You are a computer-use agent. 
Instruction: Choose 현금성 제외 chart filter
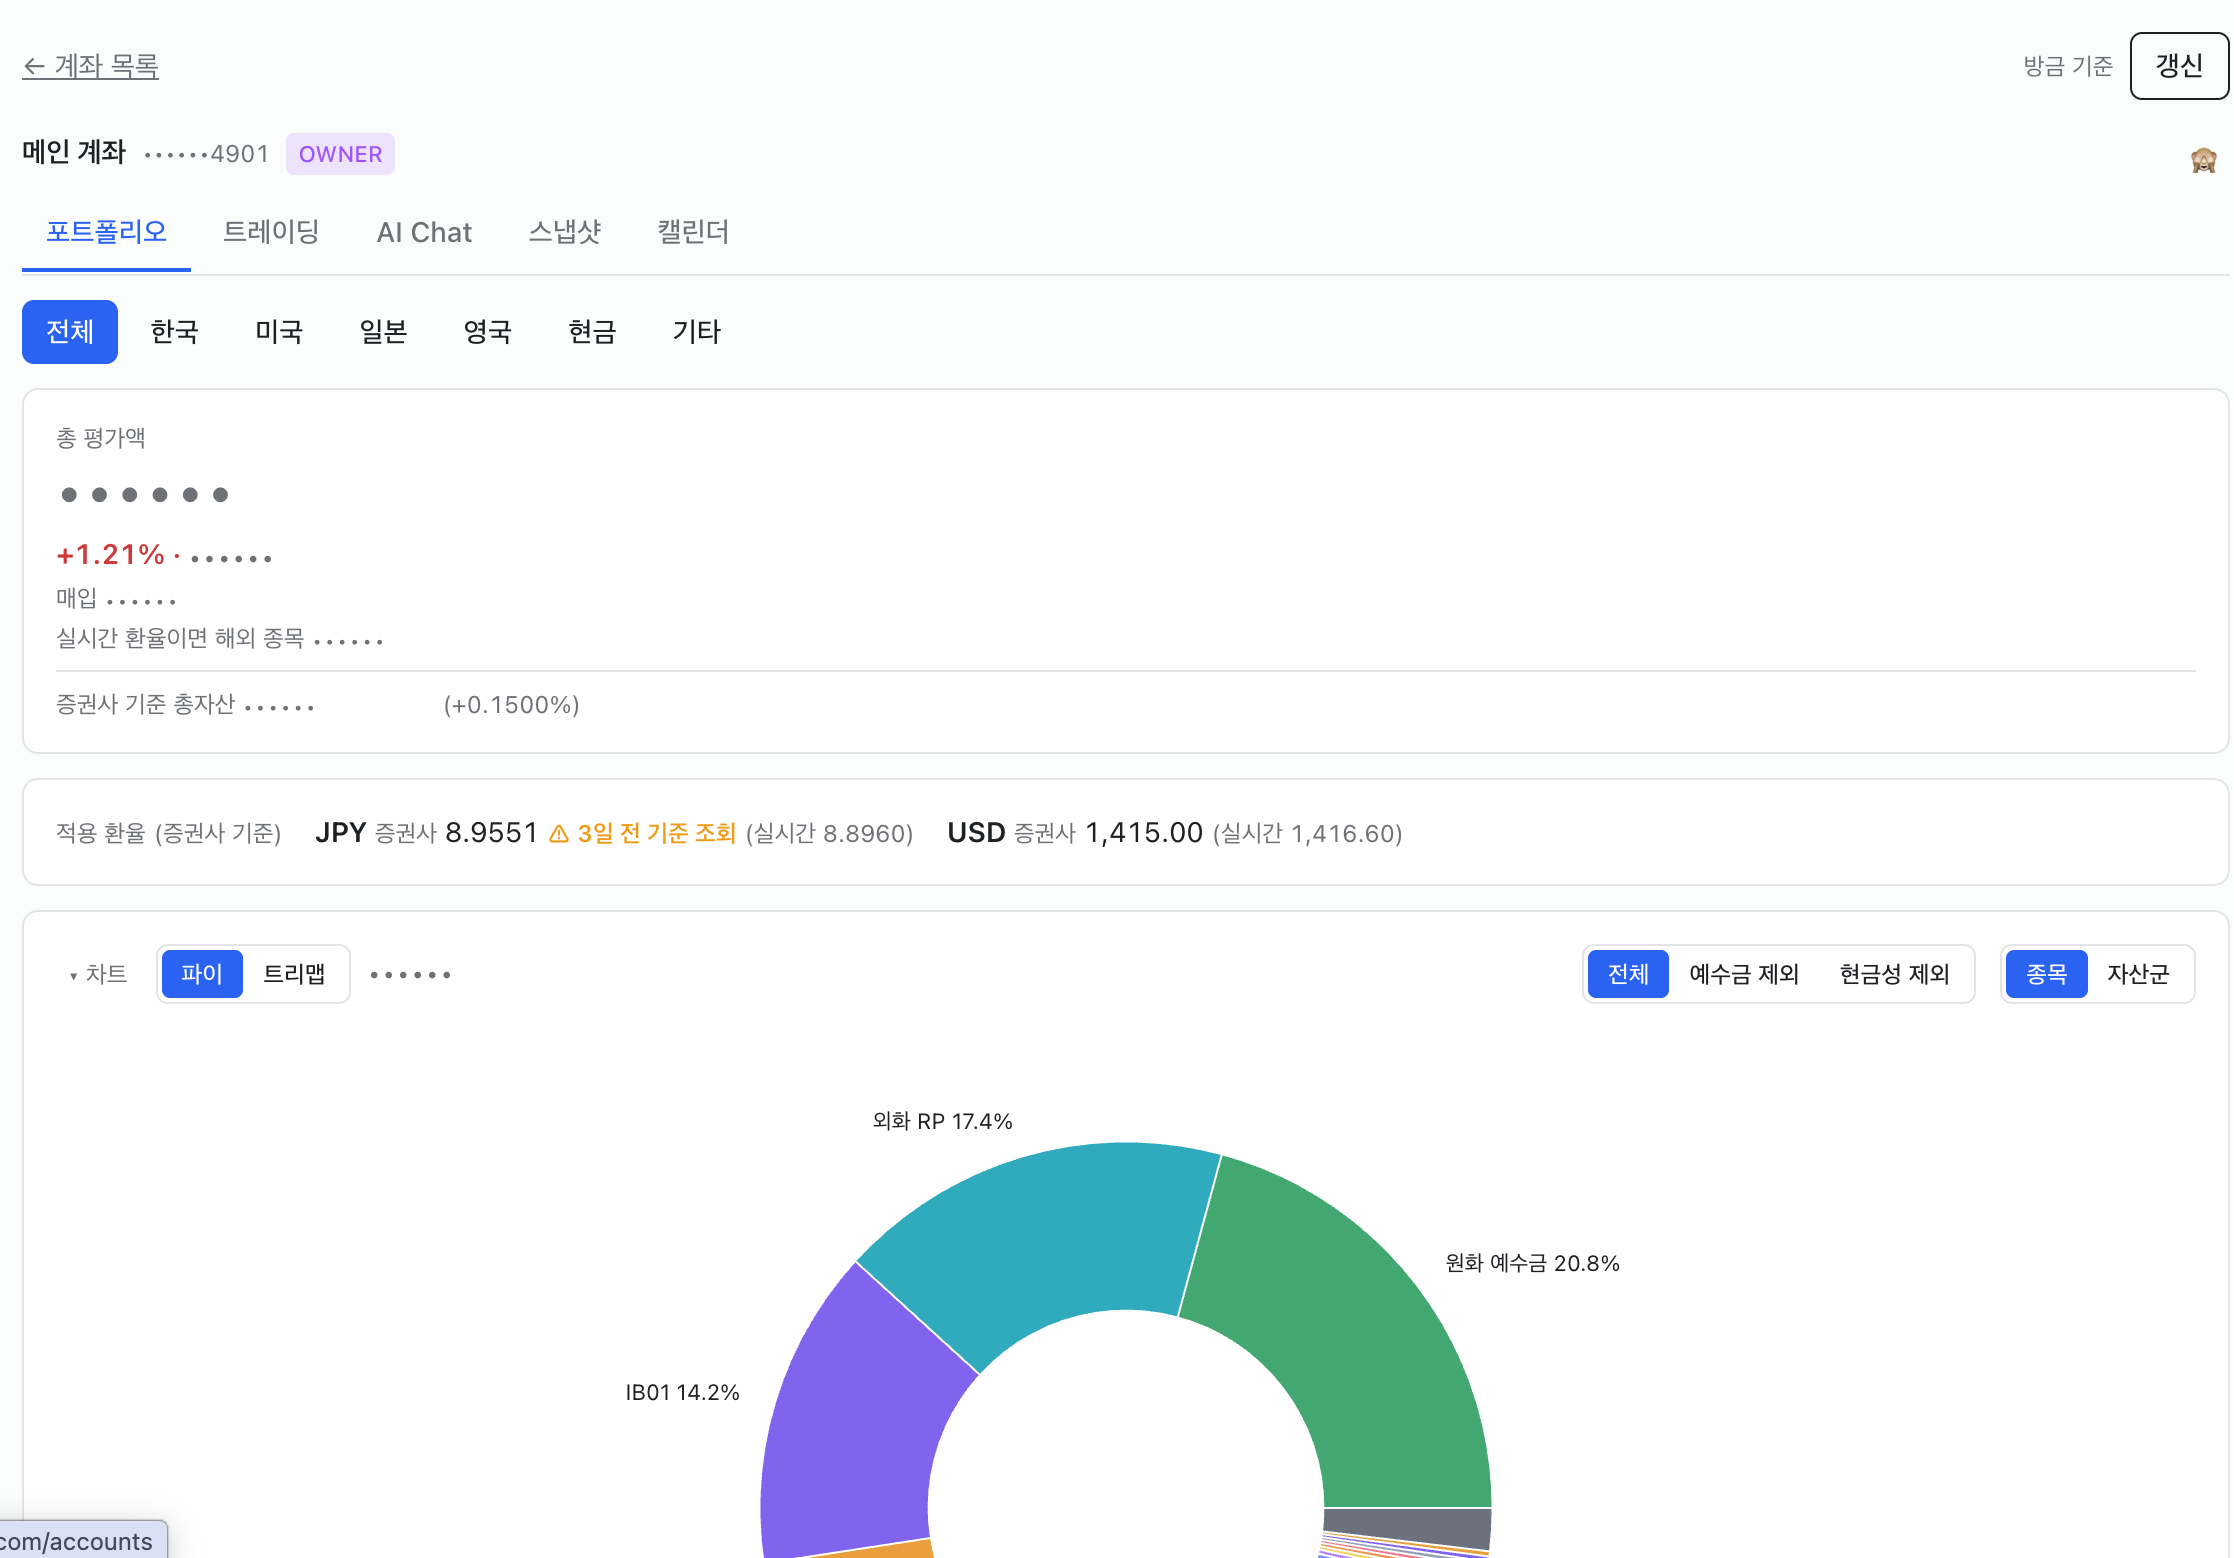[x=1895, y=974]
